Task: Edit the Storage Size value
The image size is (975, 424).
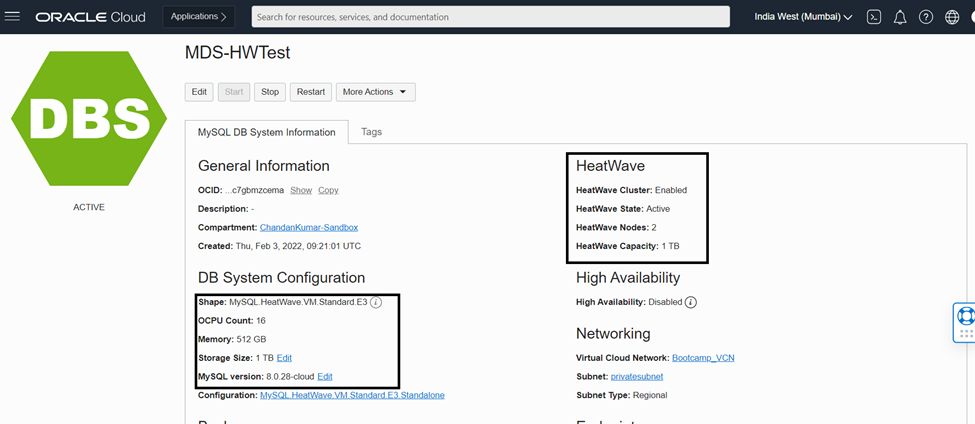Action: tap(284, 358)
